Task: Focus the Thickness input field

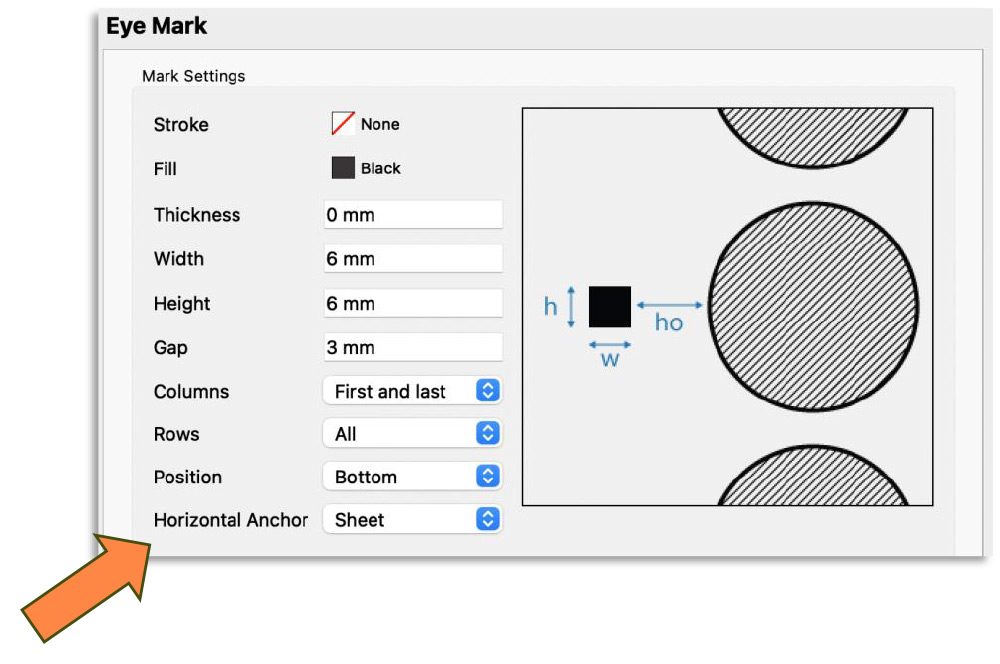Action: 412,215
